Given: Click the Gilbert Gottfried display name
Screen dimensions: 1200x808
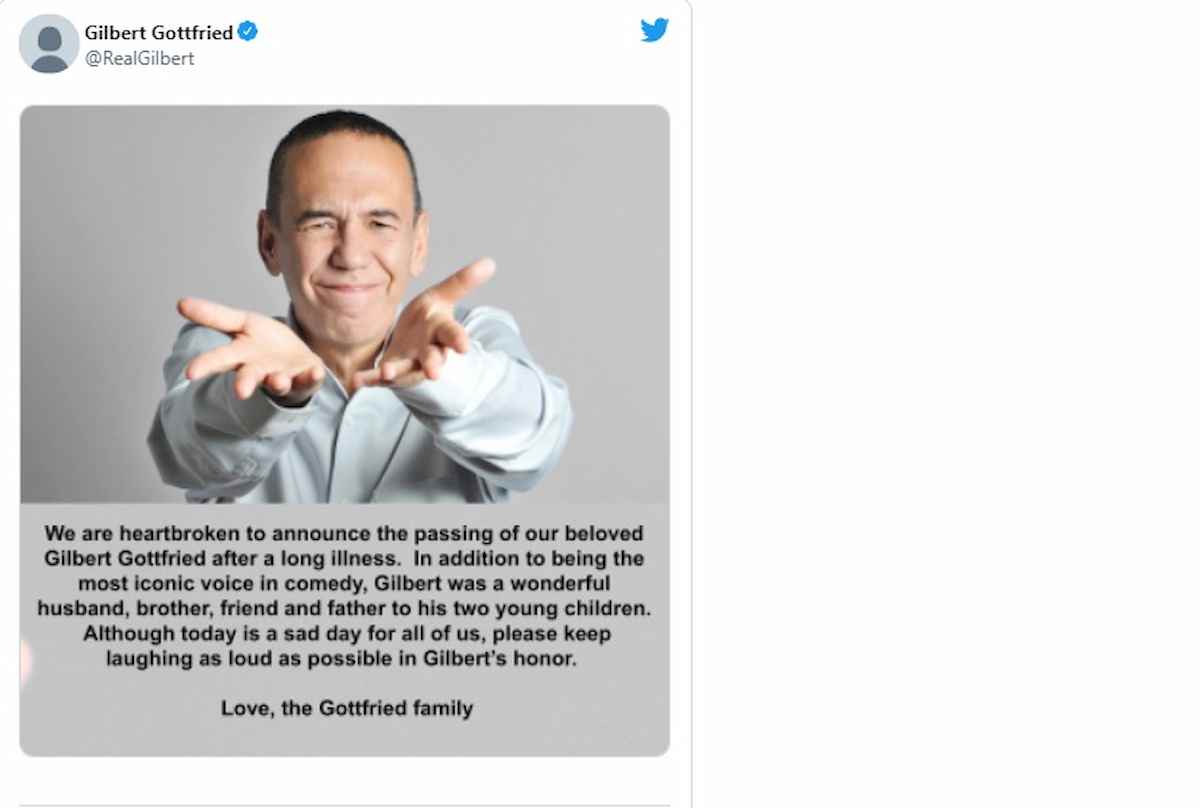Looking at the screenshot, I should 160,31.
